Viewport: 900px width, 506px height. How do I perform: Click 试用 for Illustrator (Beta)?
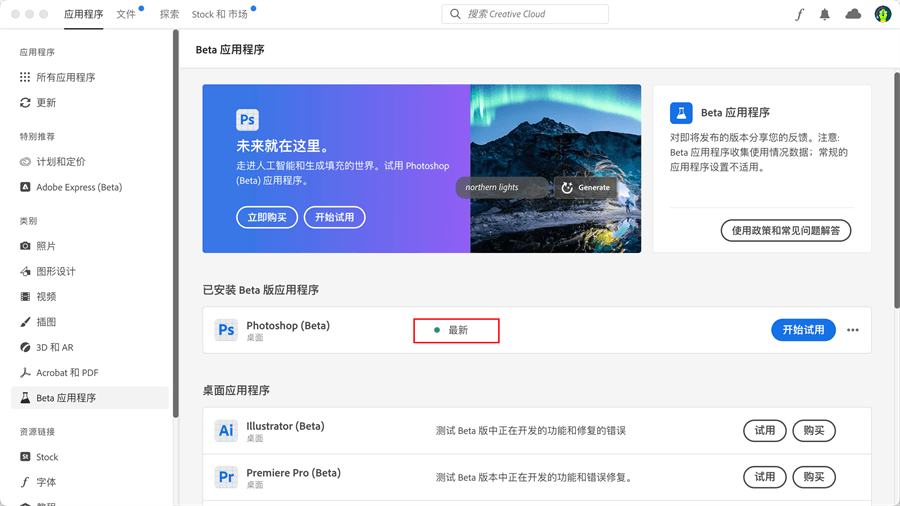tap(765, 431)
